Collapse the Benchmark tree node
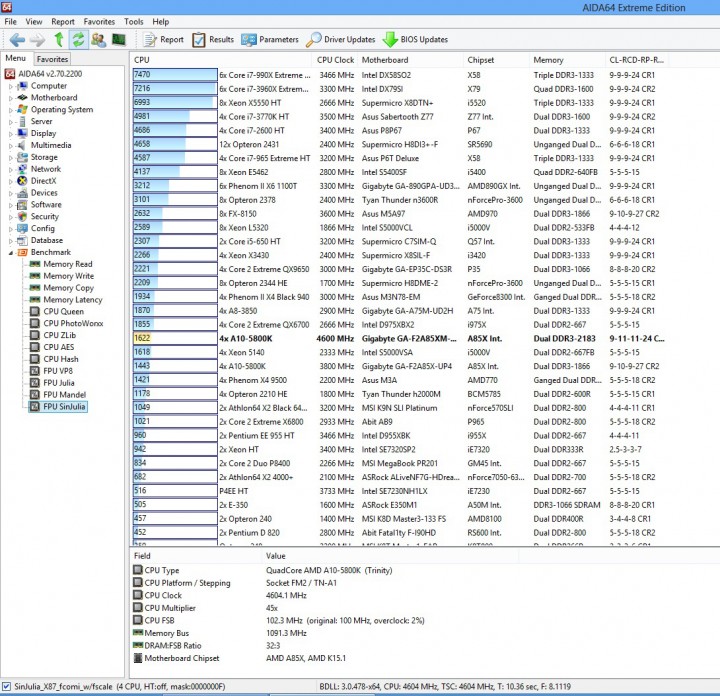 (x=11, y=253)
